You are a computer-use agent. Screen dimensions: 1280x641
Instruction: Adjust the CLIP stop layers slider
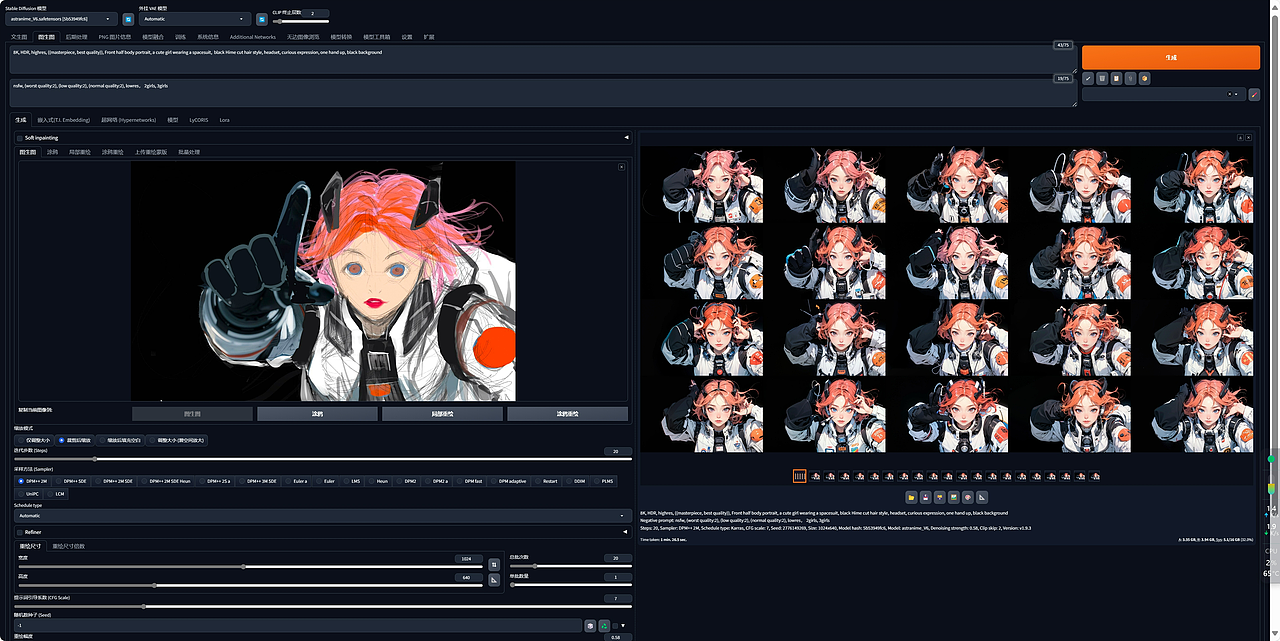pos(300,21)
